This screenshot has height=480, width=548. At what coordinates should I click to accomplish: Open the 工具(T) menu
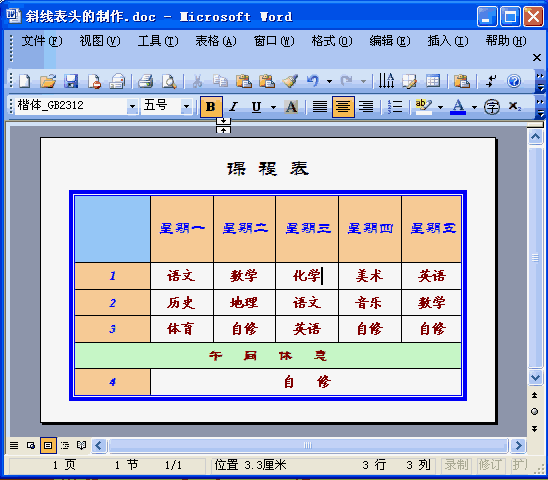point(158,41)
